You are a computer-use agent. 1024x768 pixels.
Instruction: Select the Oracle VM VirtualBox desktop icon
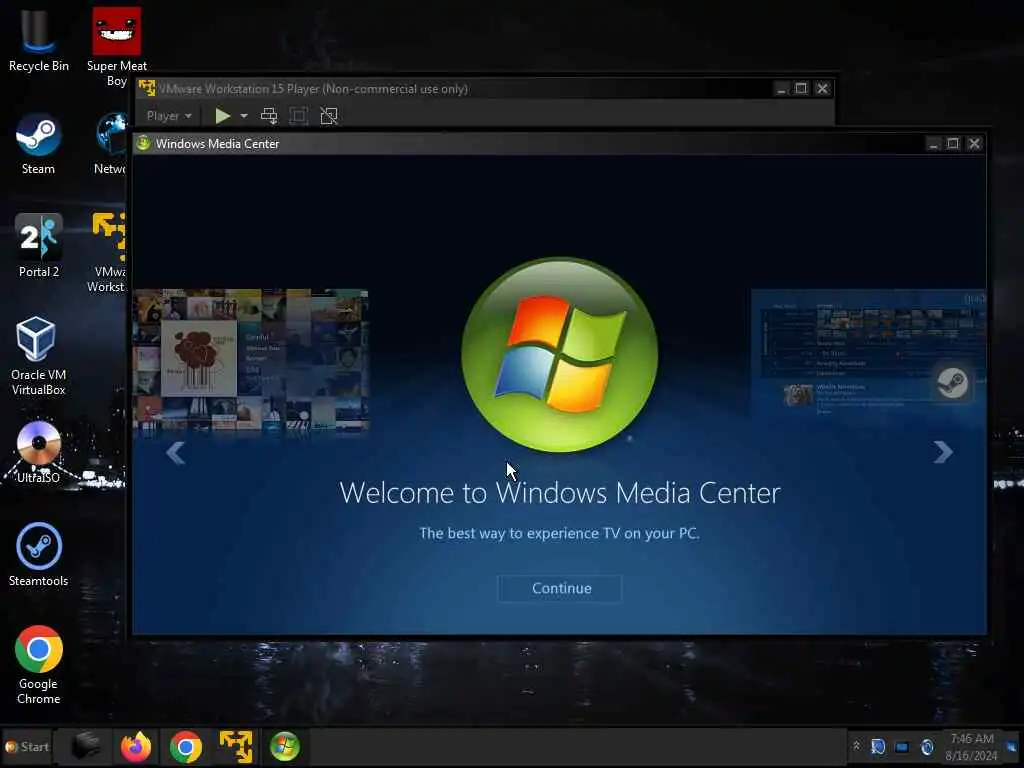coord(39,356)
